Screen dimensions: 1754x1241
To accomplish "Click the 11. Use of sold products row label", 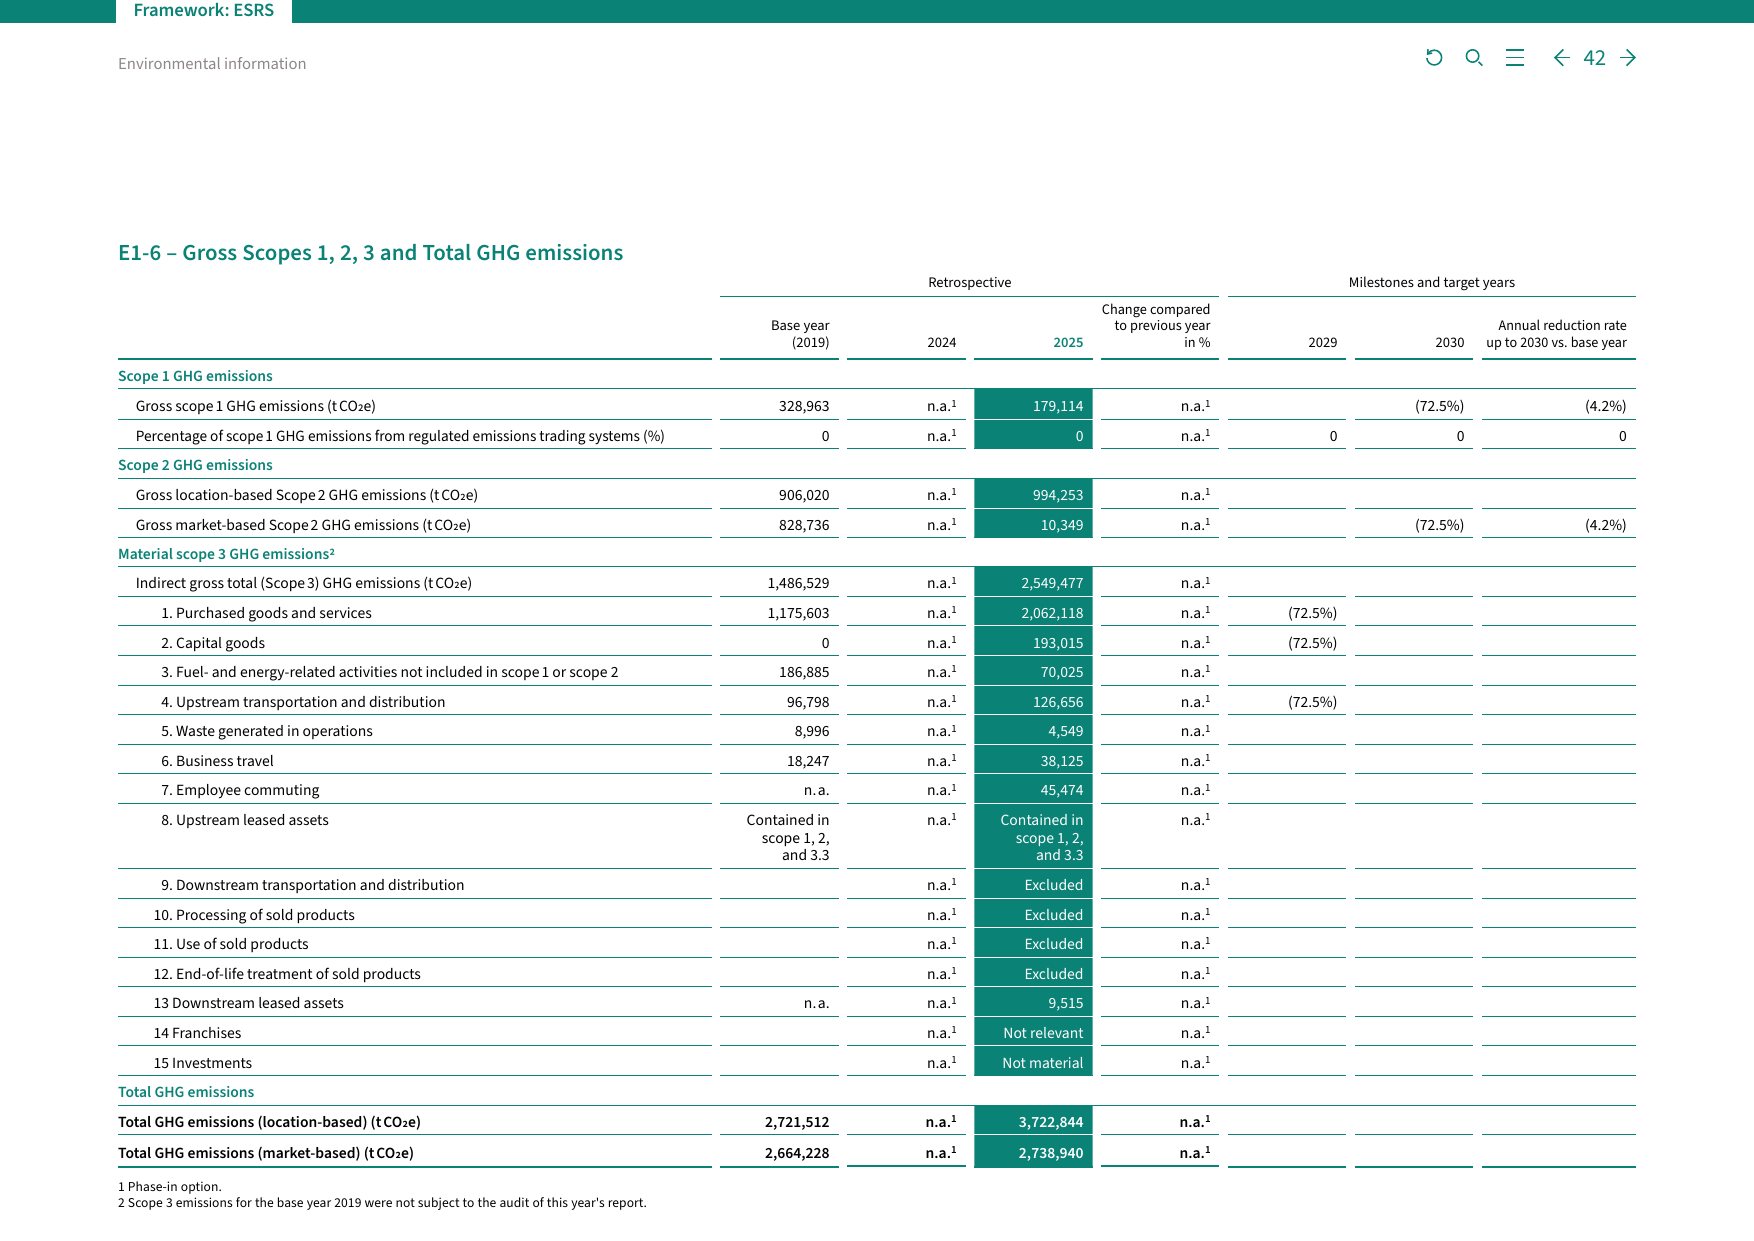I will coord(231,944).
